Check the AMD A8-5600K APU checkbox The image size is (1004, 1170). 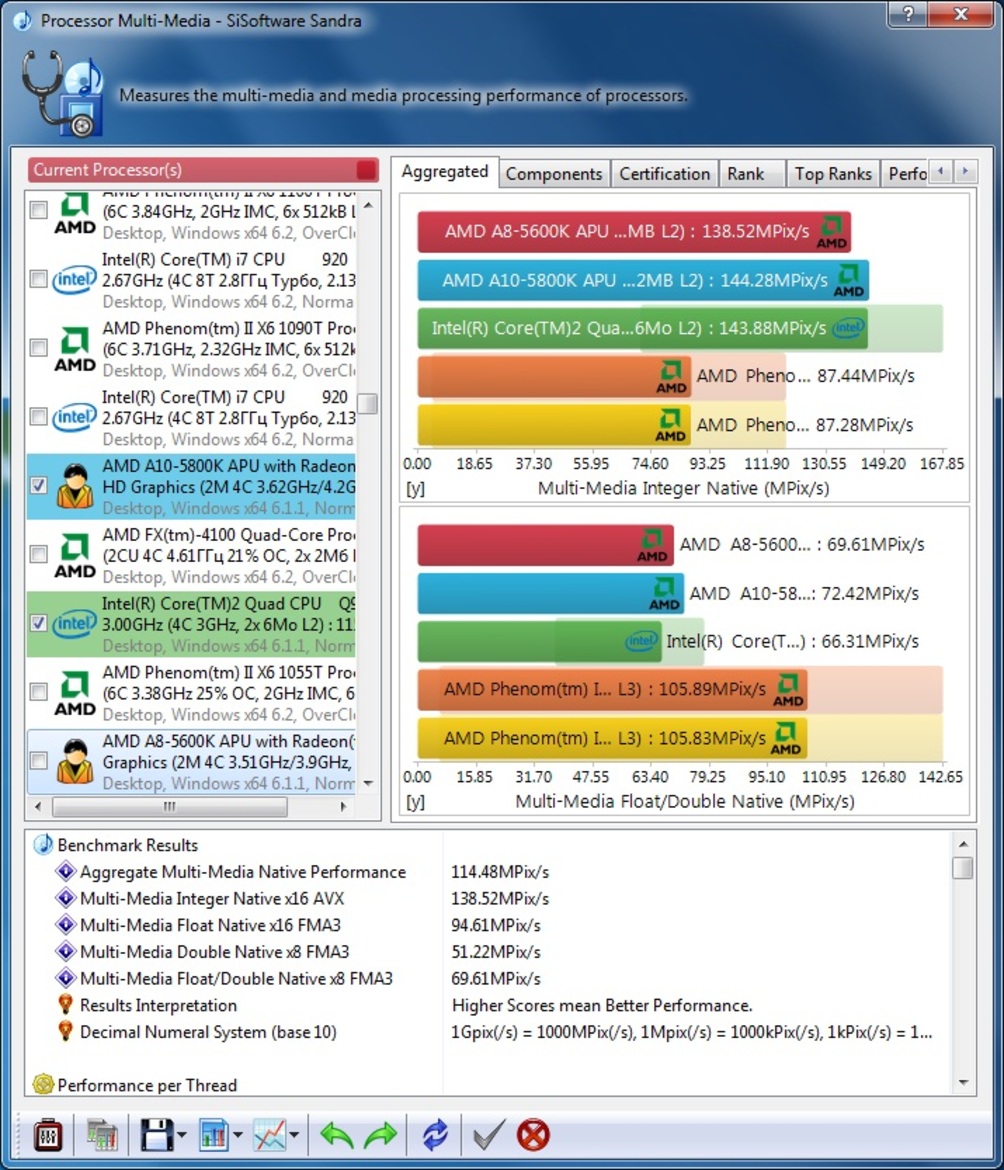[39, 760]
